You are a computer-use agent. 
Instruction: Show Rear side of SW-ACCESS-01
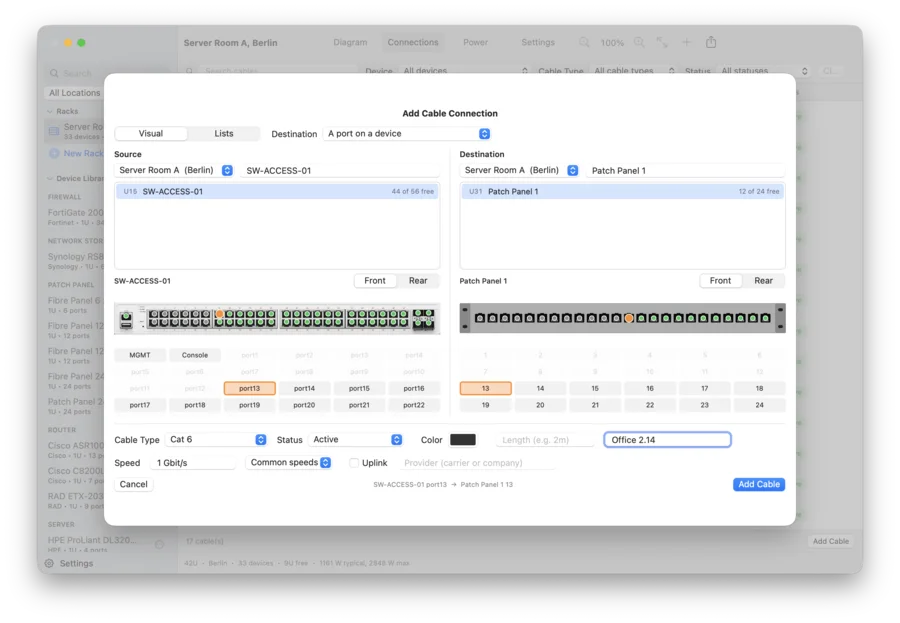point(418,281)
